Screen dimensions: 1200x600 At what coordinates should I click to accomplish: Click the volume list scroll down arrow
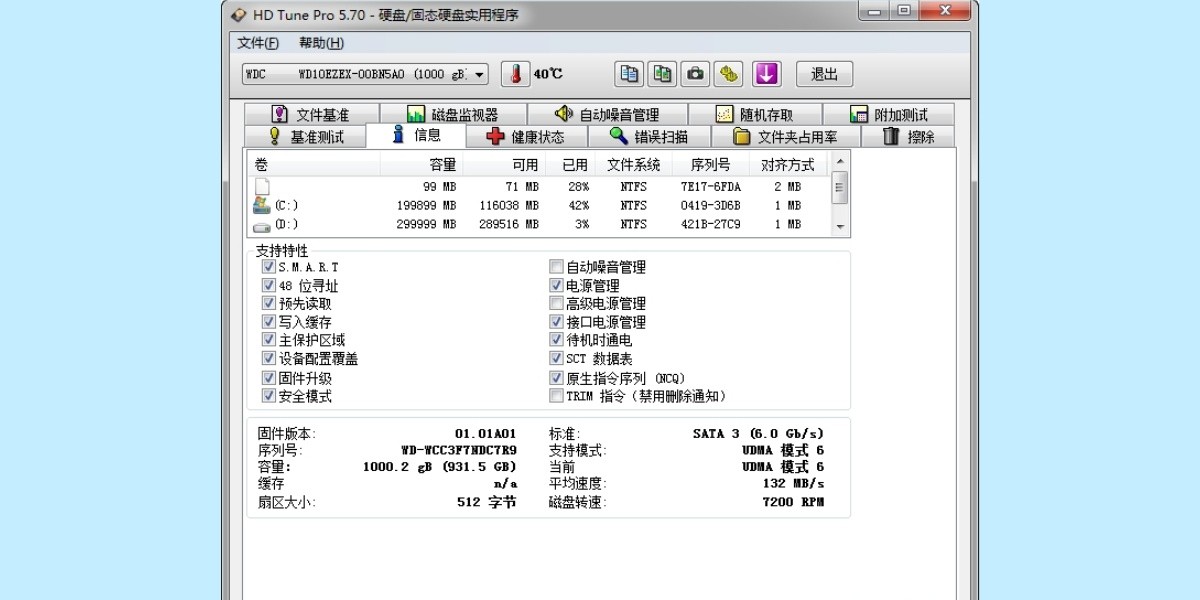pyautogui.click(x=840, y=228)
